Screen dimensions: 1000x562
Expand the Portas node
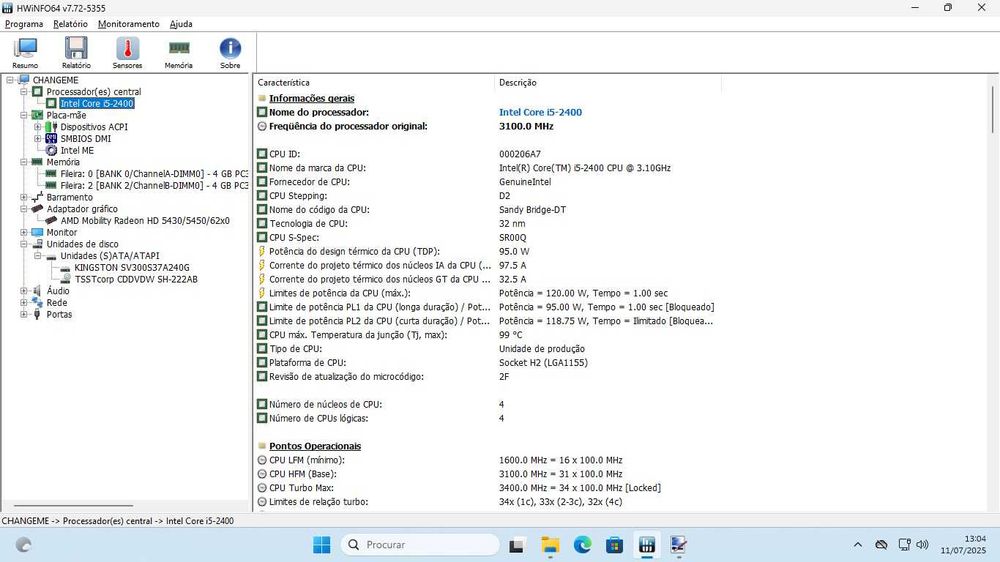(x=24, y=314)
